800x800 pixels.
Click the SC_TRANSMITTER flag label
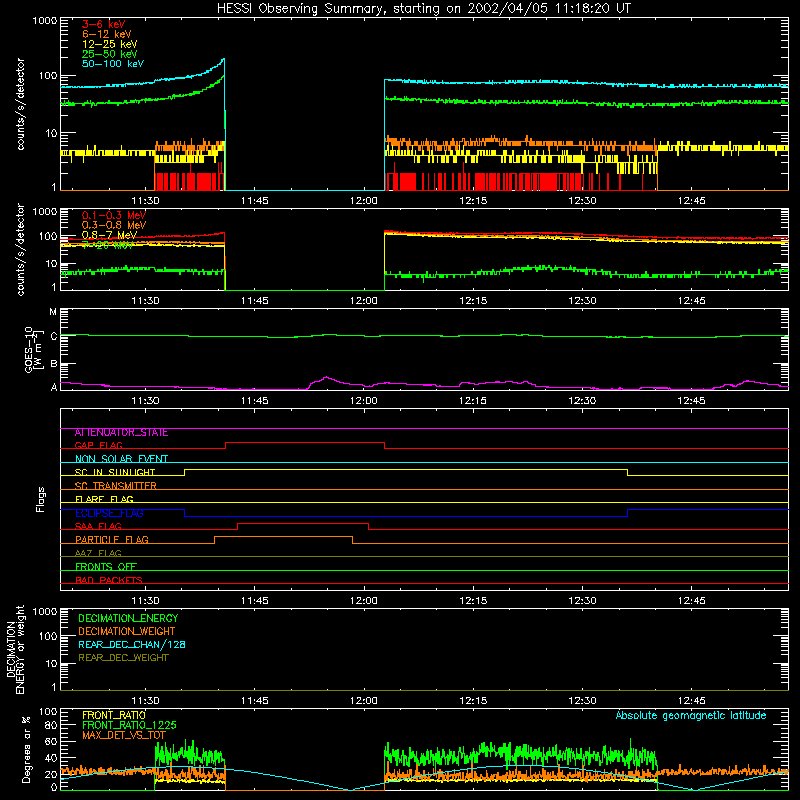click(x=115, y=486)
